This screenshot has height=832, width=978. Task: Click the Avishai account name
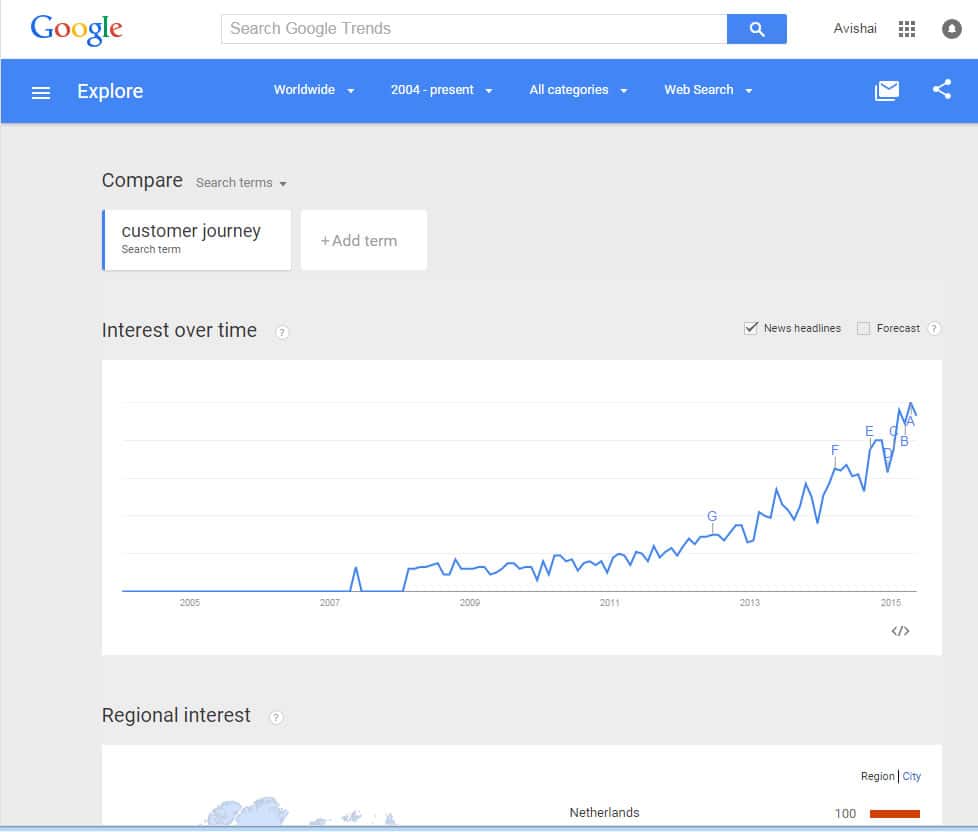855,29
